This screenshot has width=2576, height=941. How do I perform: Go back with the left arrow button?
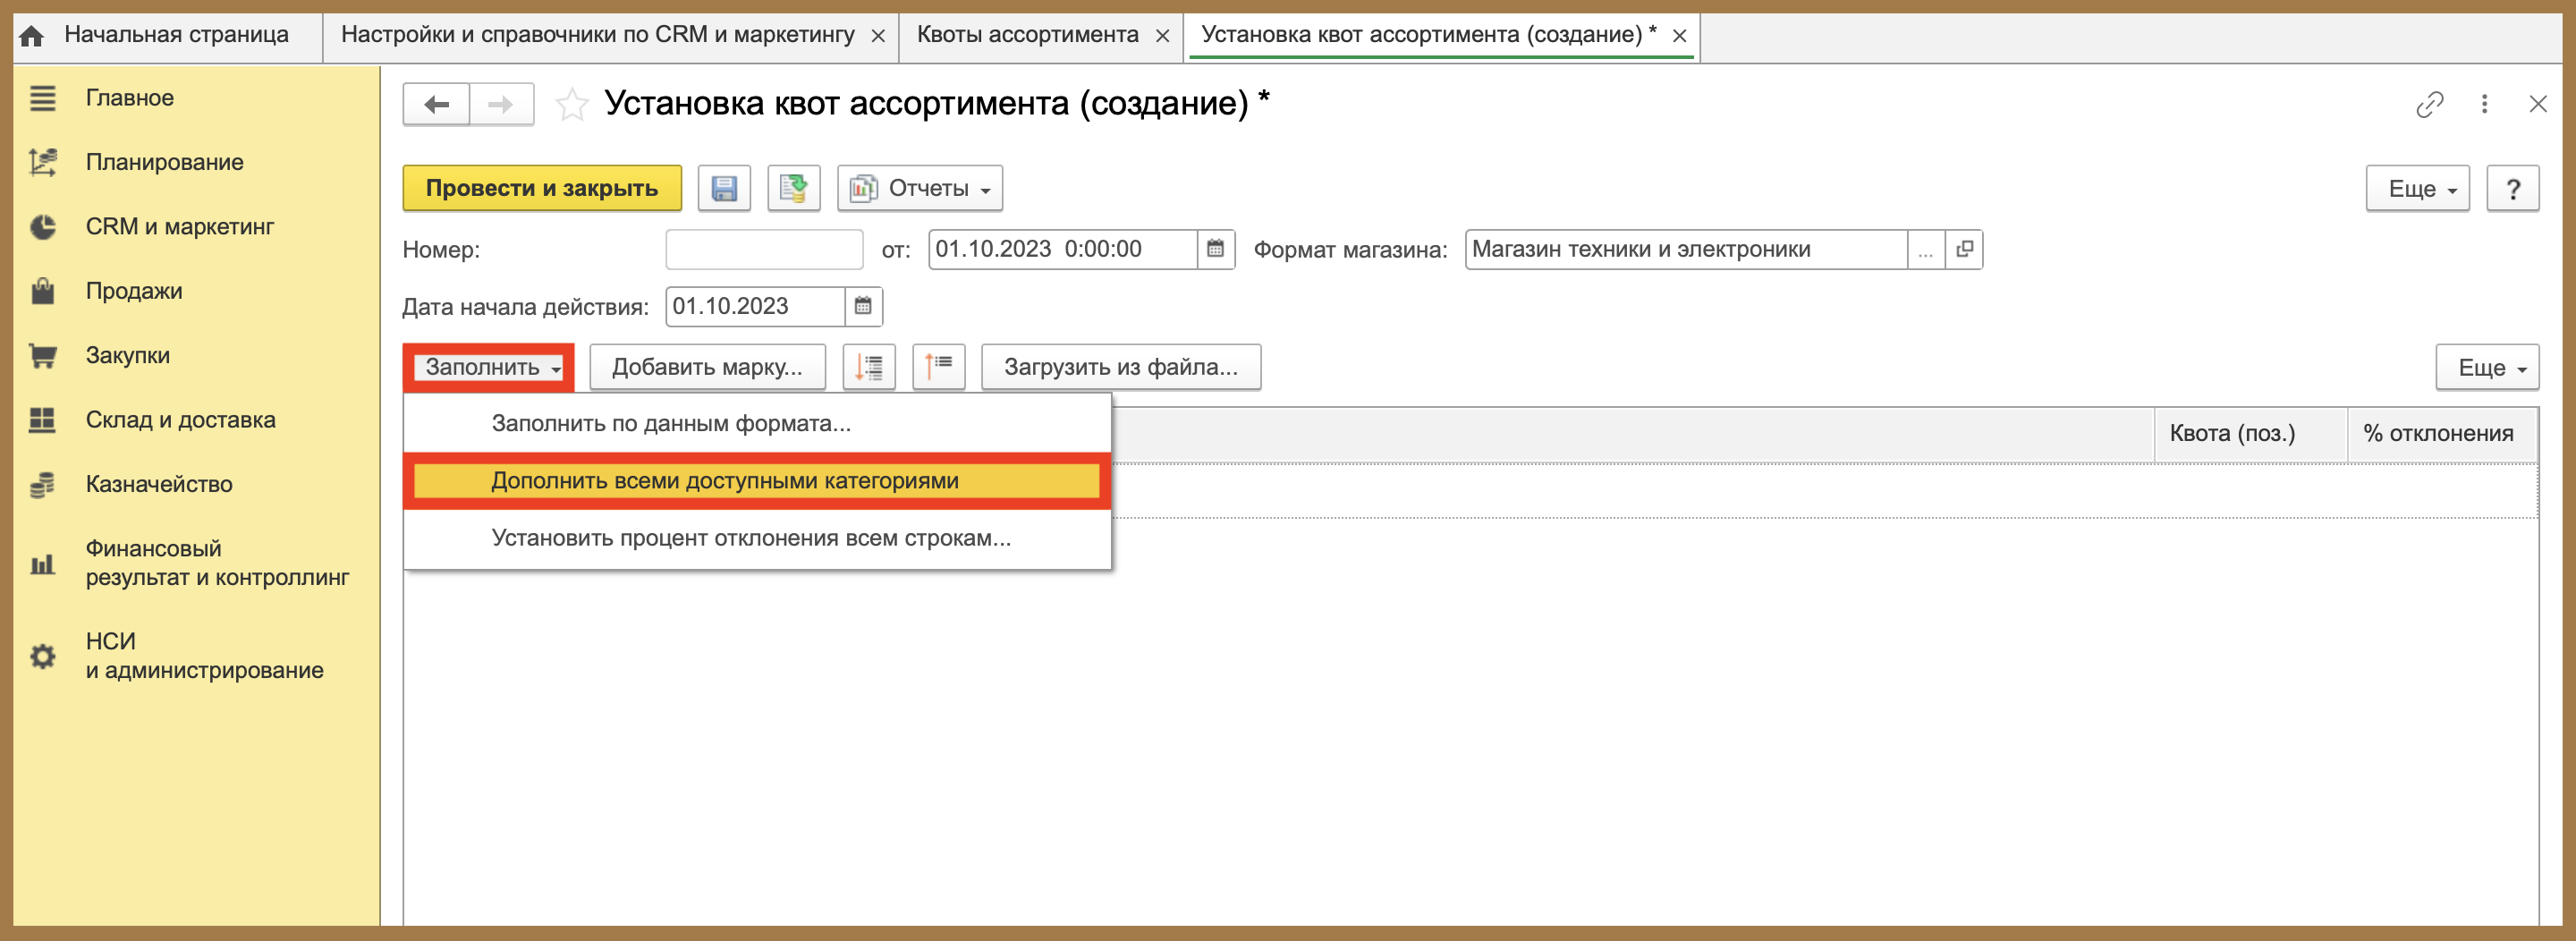point(436,104)
